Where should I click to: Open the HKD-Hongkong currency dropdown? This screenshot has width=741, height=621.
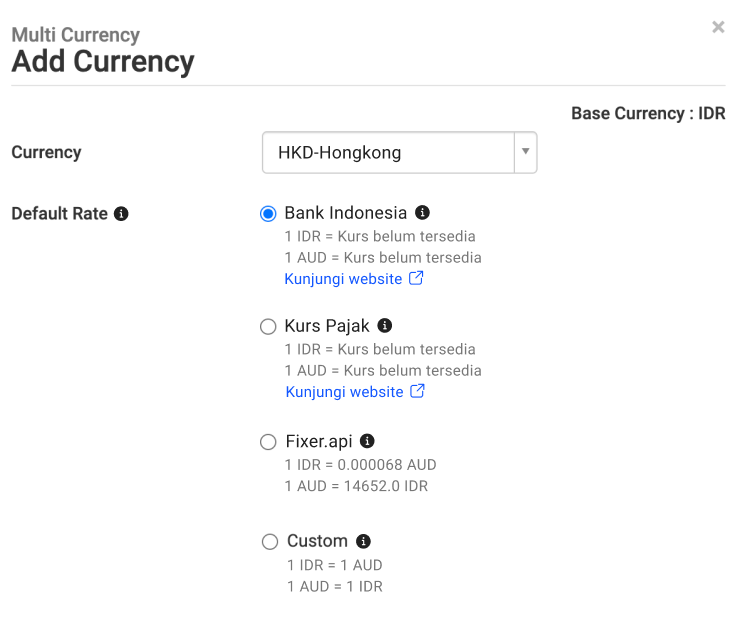[399, 153]
